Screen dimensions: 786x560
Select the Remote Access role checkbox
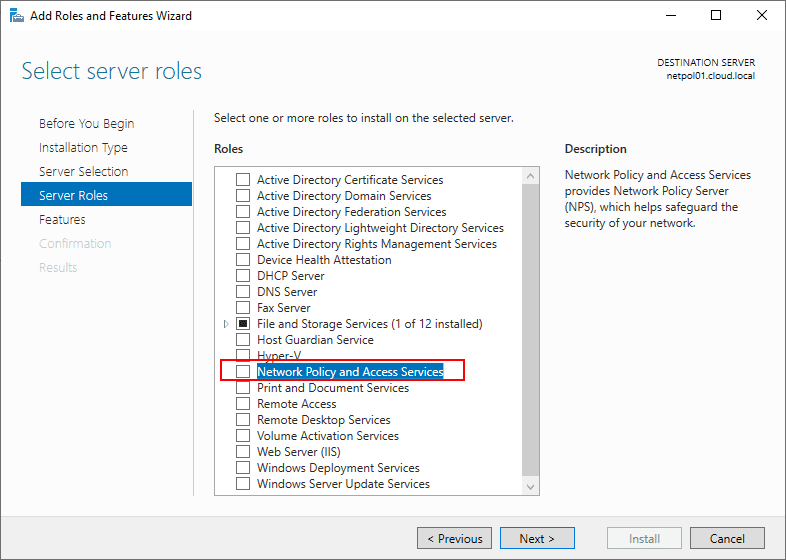coord(243,404)
